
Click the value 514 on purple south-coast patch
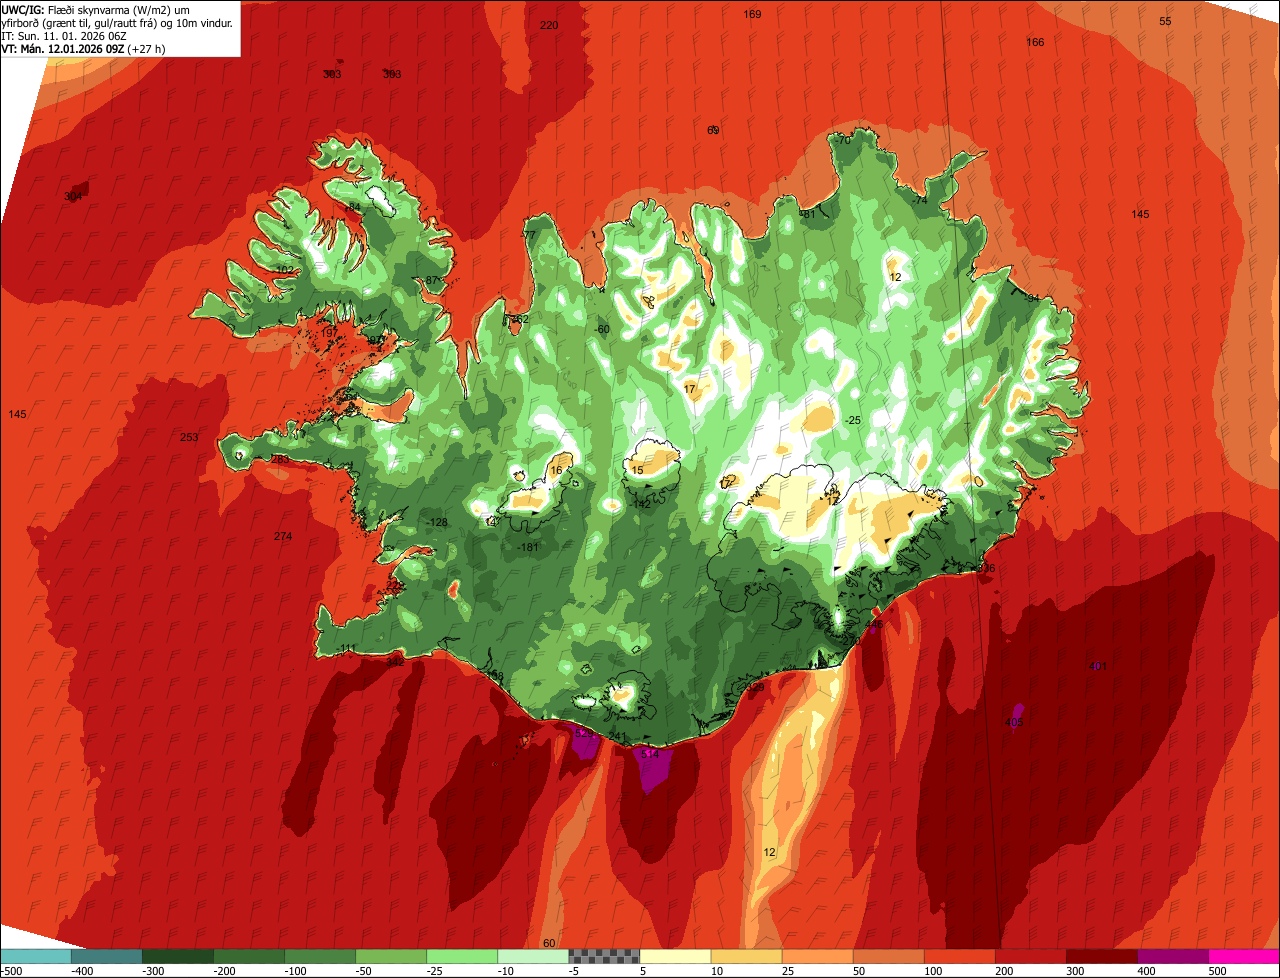click(650, 754)
